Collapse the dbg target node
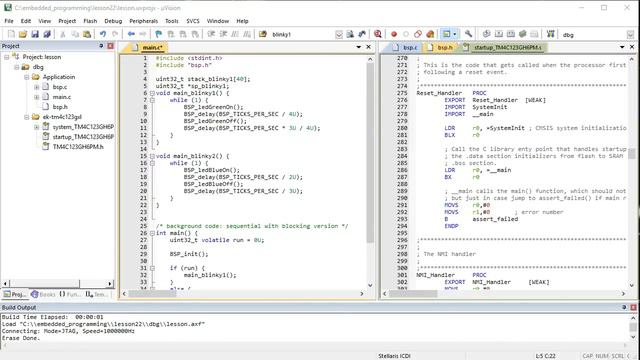640x360 pixels. point(17,67)
